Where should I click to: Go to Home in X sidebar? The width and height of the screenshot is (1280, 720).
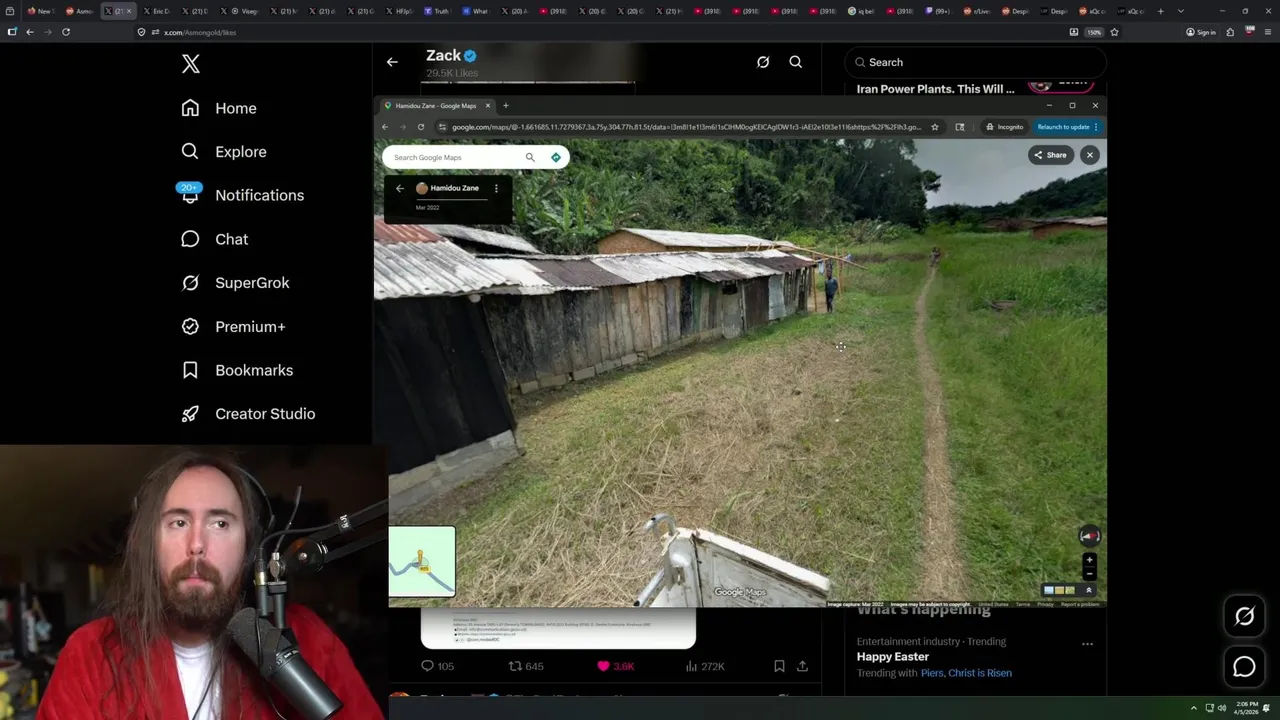tap(219, 108)
